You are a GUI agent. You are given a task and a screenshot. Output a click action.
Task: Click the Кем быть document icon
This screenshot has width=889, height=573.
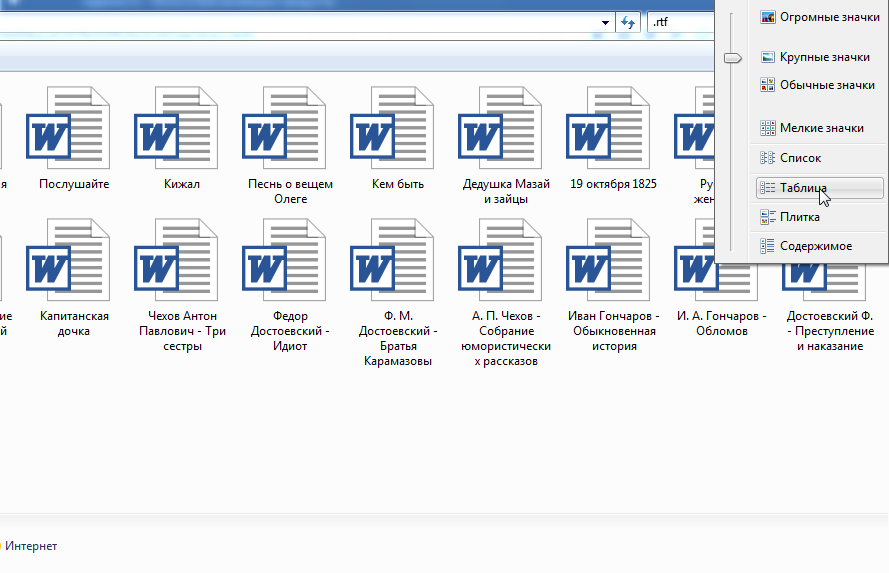pyautogui.click(x=392, y=128)
